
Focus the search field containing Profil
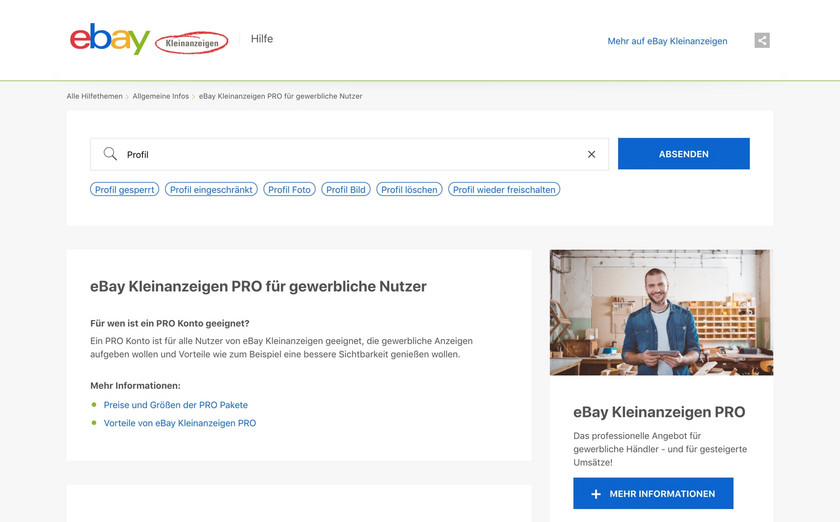(x=350, y=154)
